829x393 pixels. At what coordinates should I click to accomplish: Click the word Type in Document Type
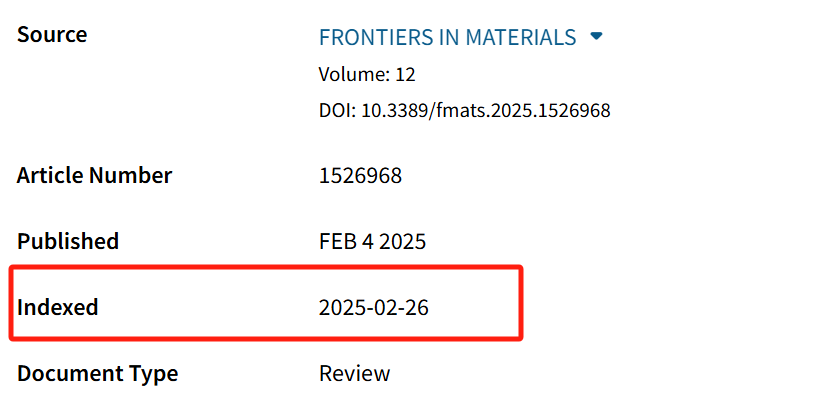(154, 375)
